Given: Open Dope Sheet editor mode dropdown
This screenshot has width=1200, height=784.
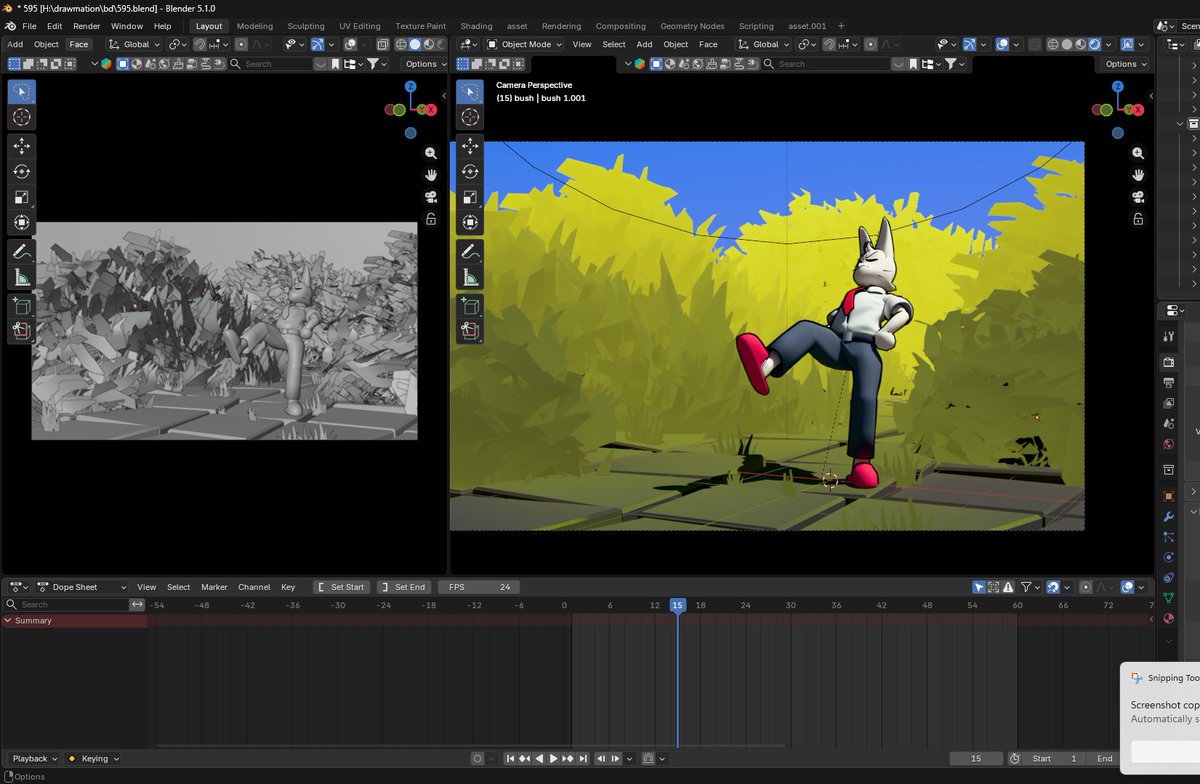Looking at the screenshot, I should (82, 587).
